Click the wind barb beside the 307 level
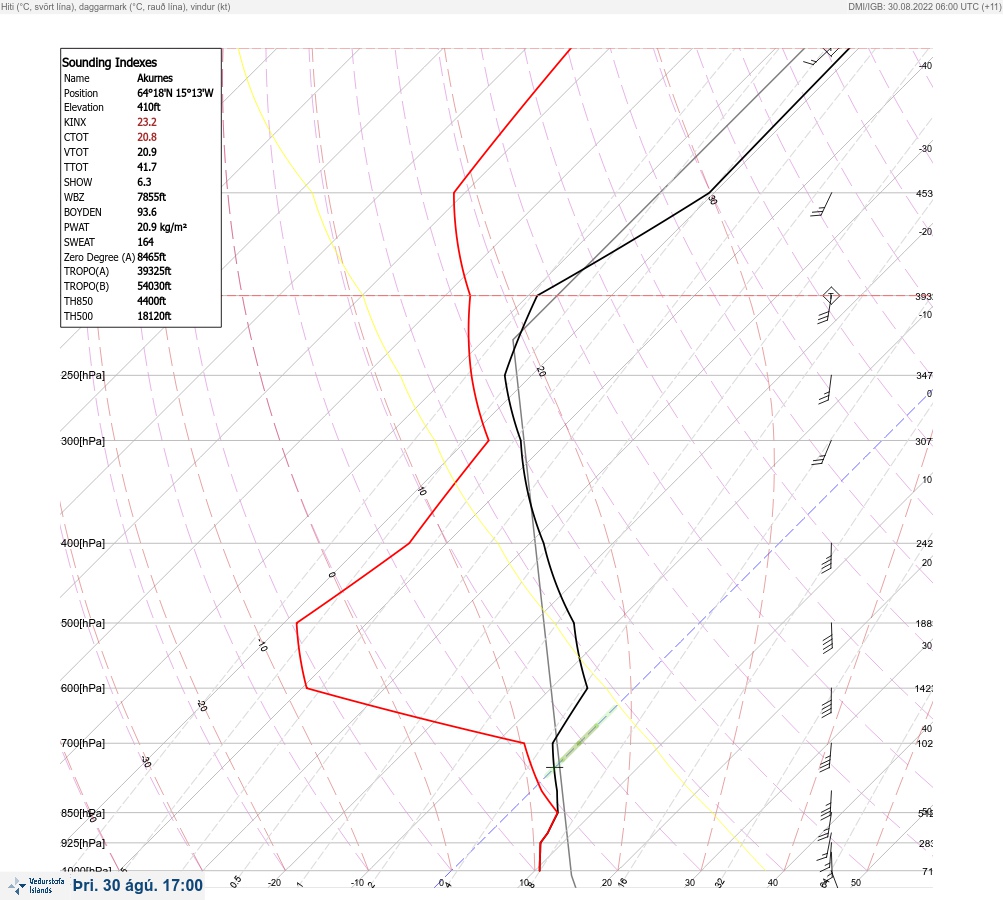The image size is (1003, 900). click(821, 452)
